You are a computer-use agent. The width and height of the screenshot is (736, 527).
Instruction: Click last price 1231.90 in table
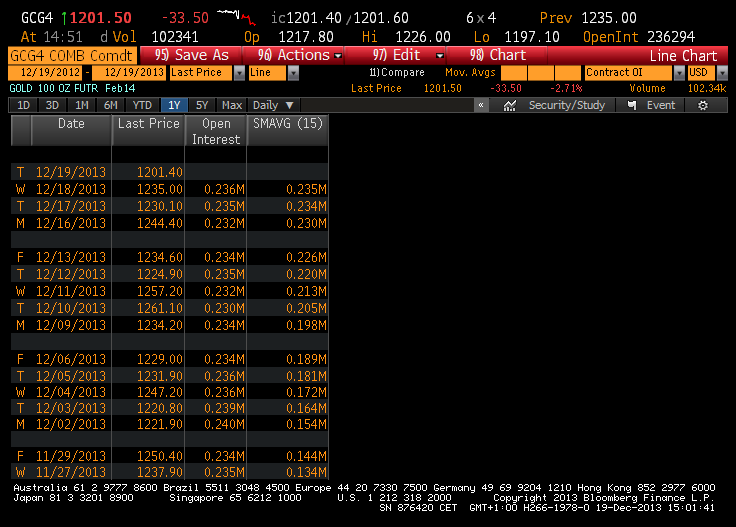[x=160, y=376]
